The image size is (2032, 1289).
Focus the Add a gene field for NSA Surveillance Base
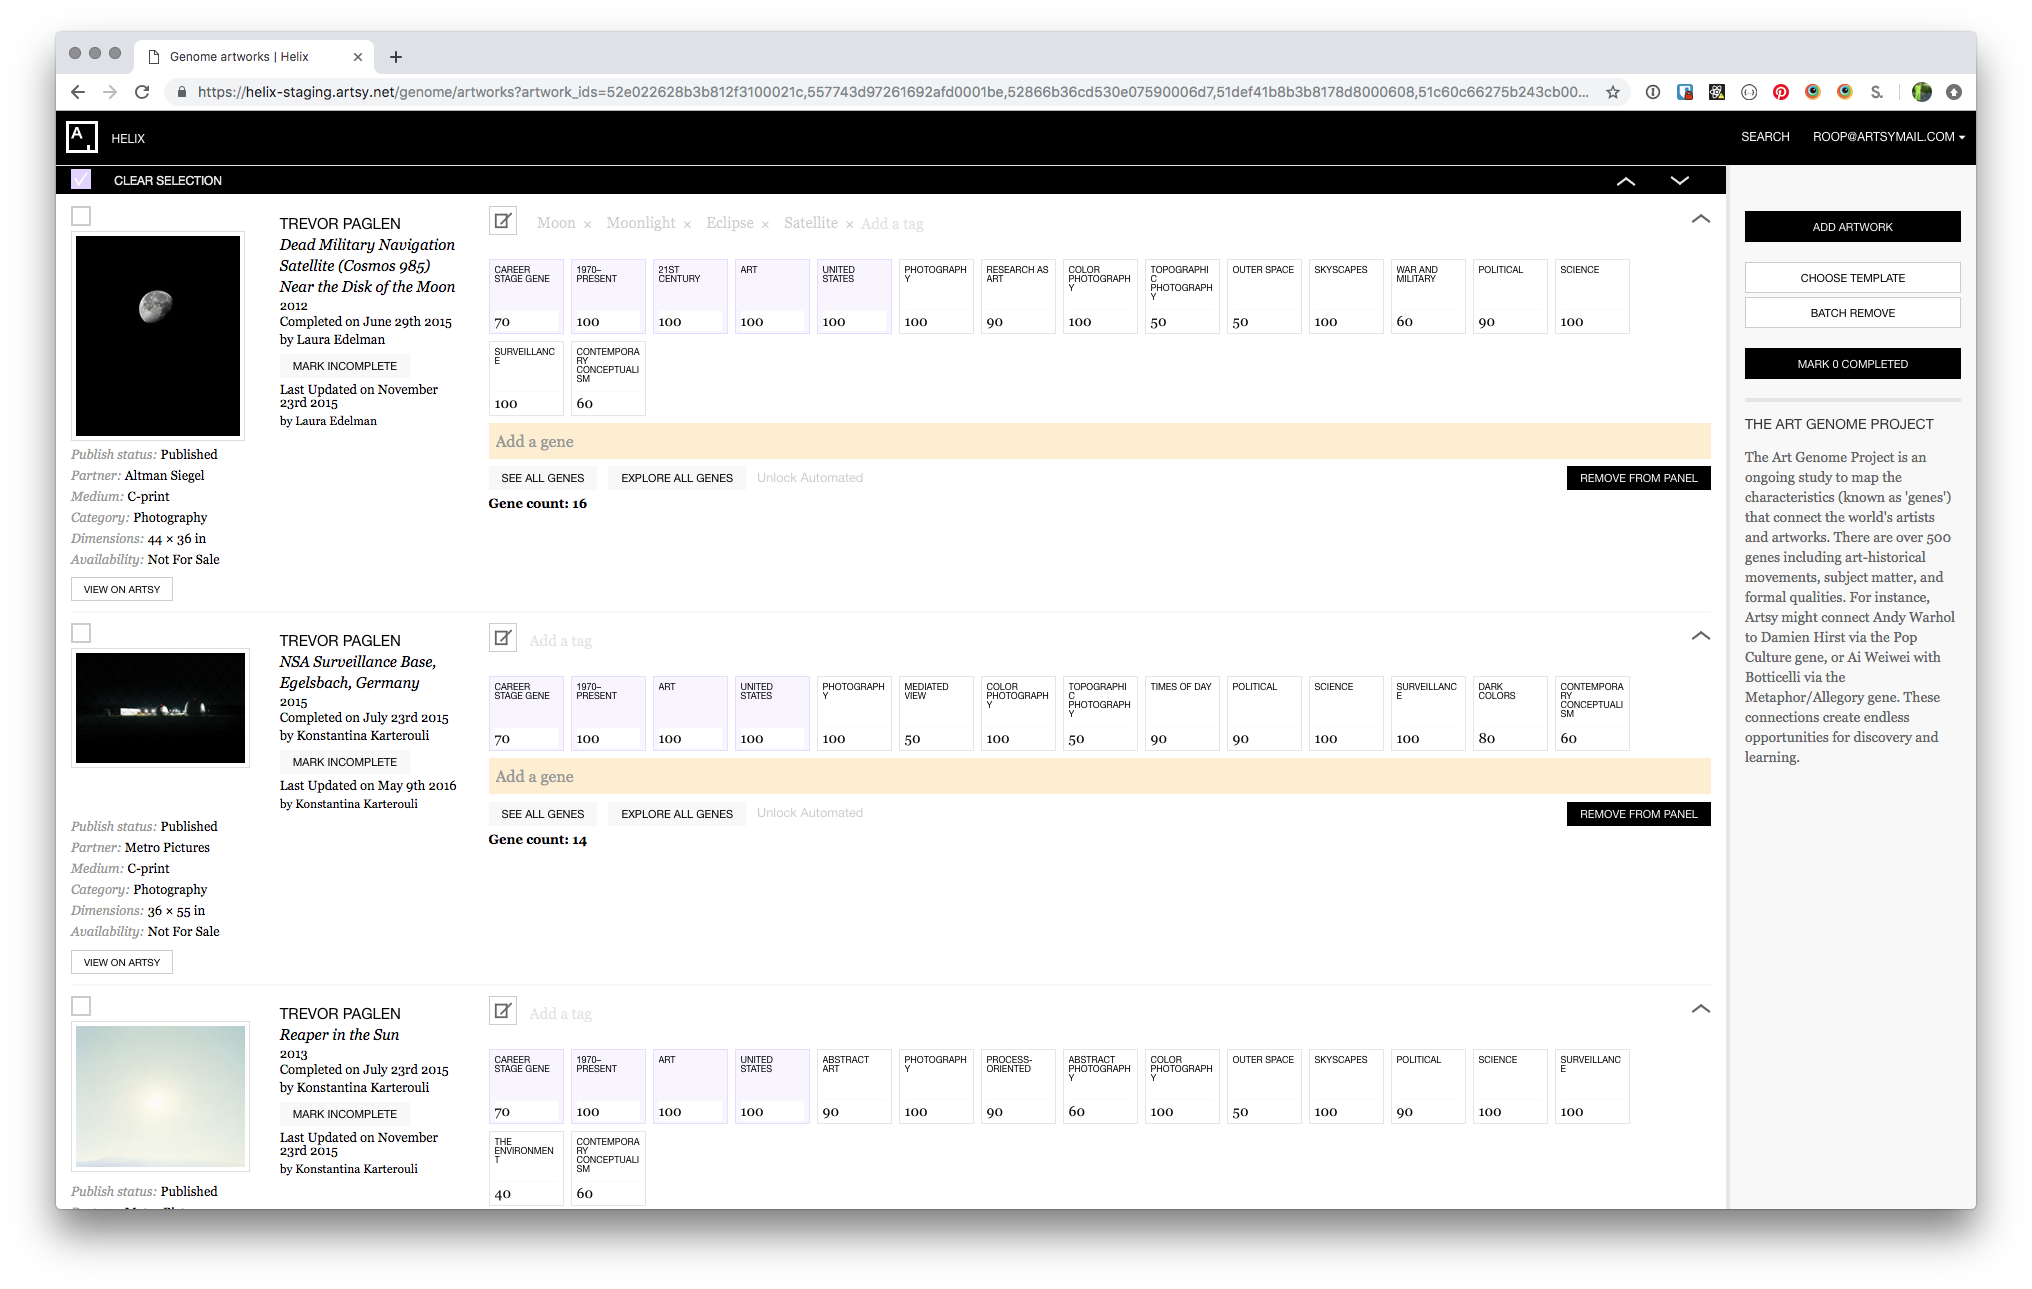pos(1099,776)
